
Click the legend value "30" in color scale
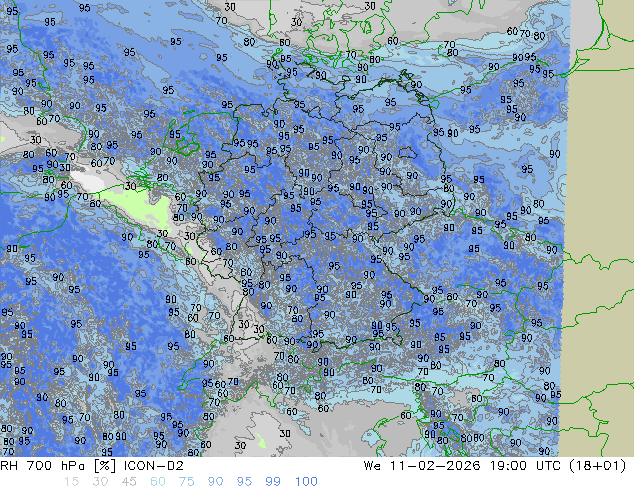(x=100, y=482)
